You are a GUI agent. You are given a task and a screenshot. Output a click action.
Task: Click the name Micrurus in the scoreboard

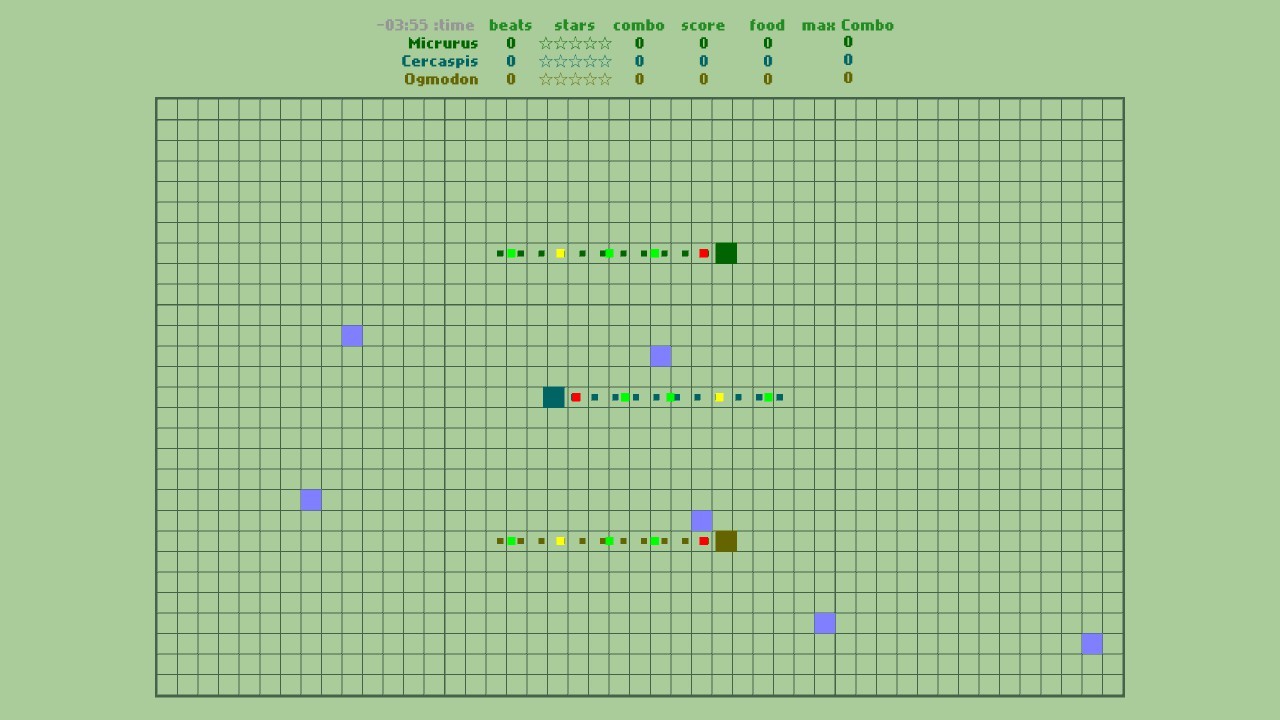click(443, 43)
